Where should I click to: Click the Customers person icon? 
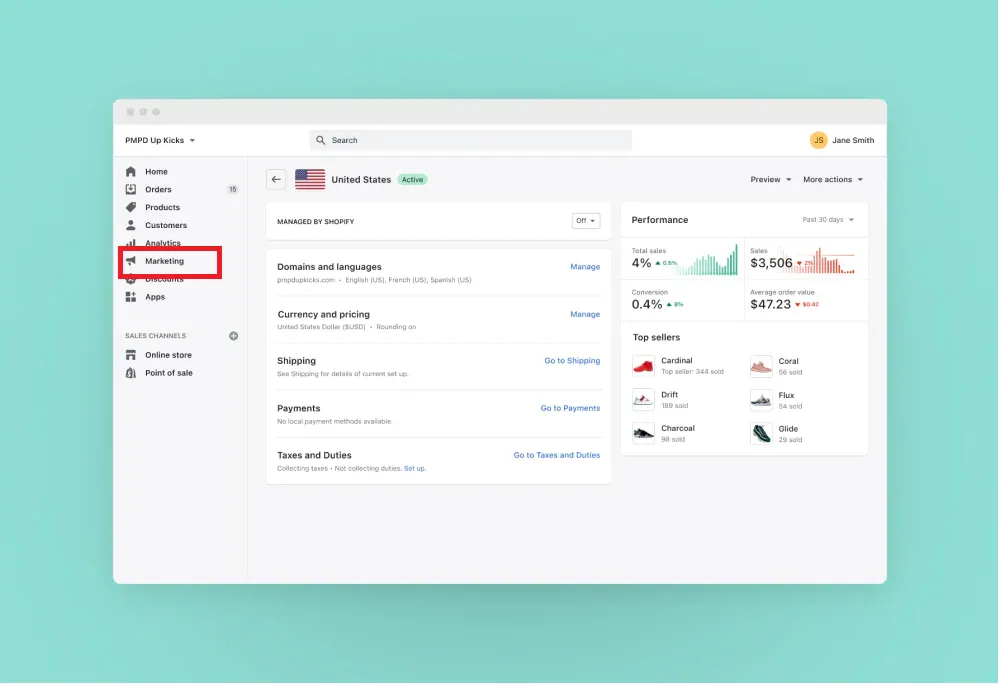pyautogui.click(x=131, y=226)
